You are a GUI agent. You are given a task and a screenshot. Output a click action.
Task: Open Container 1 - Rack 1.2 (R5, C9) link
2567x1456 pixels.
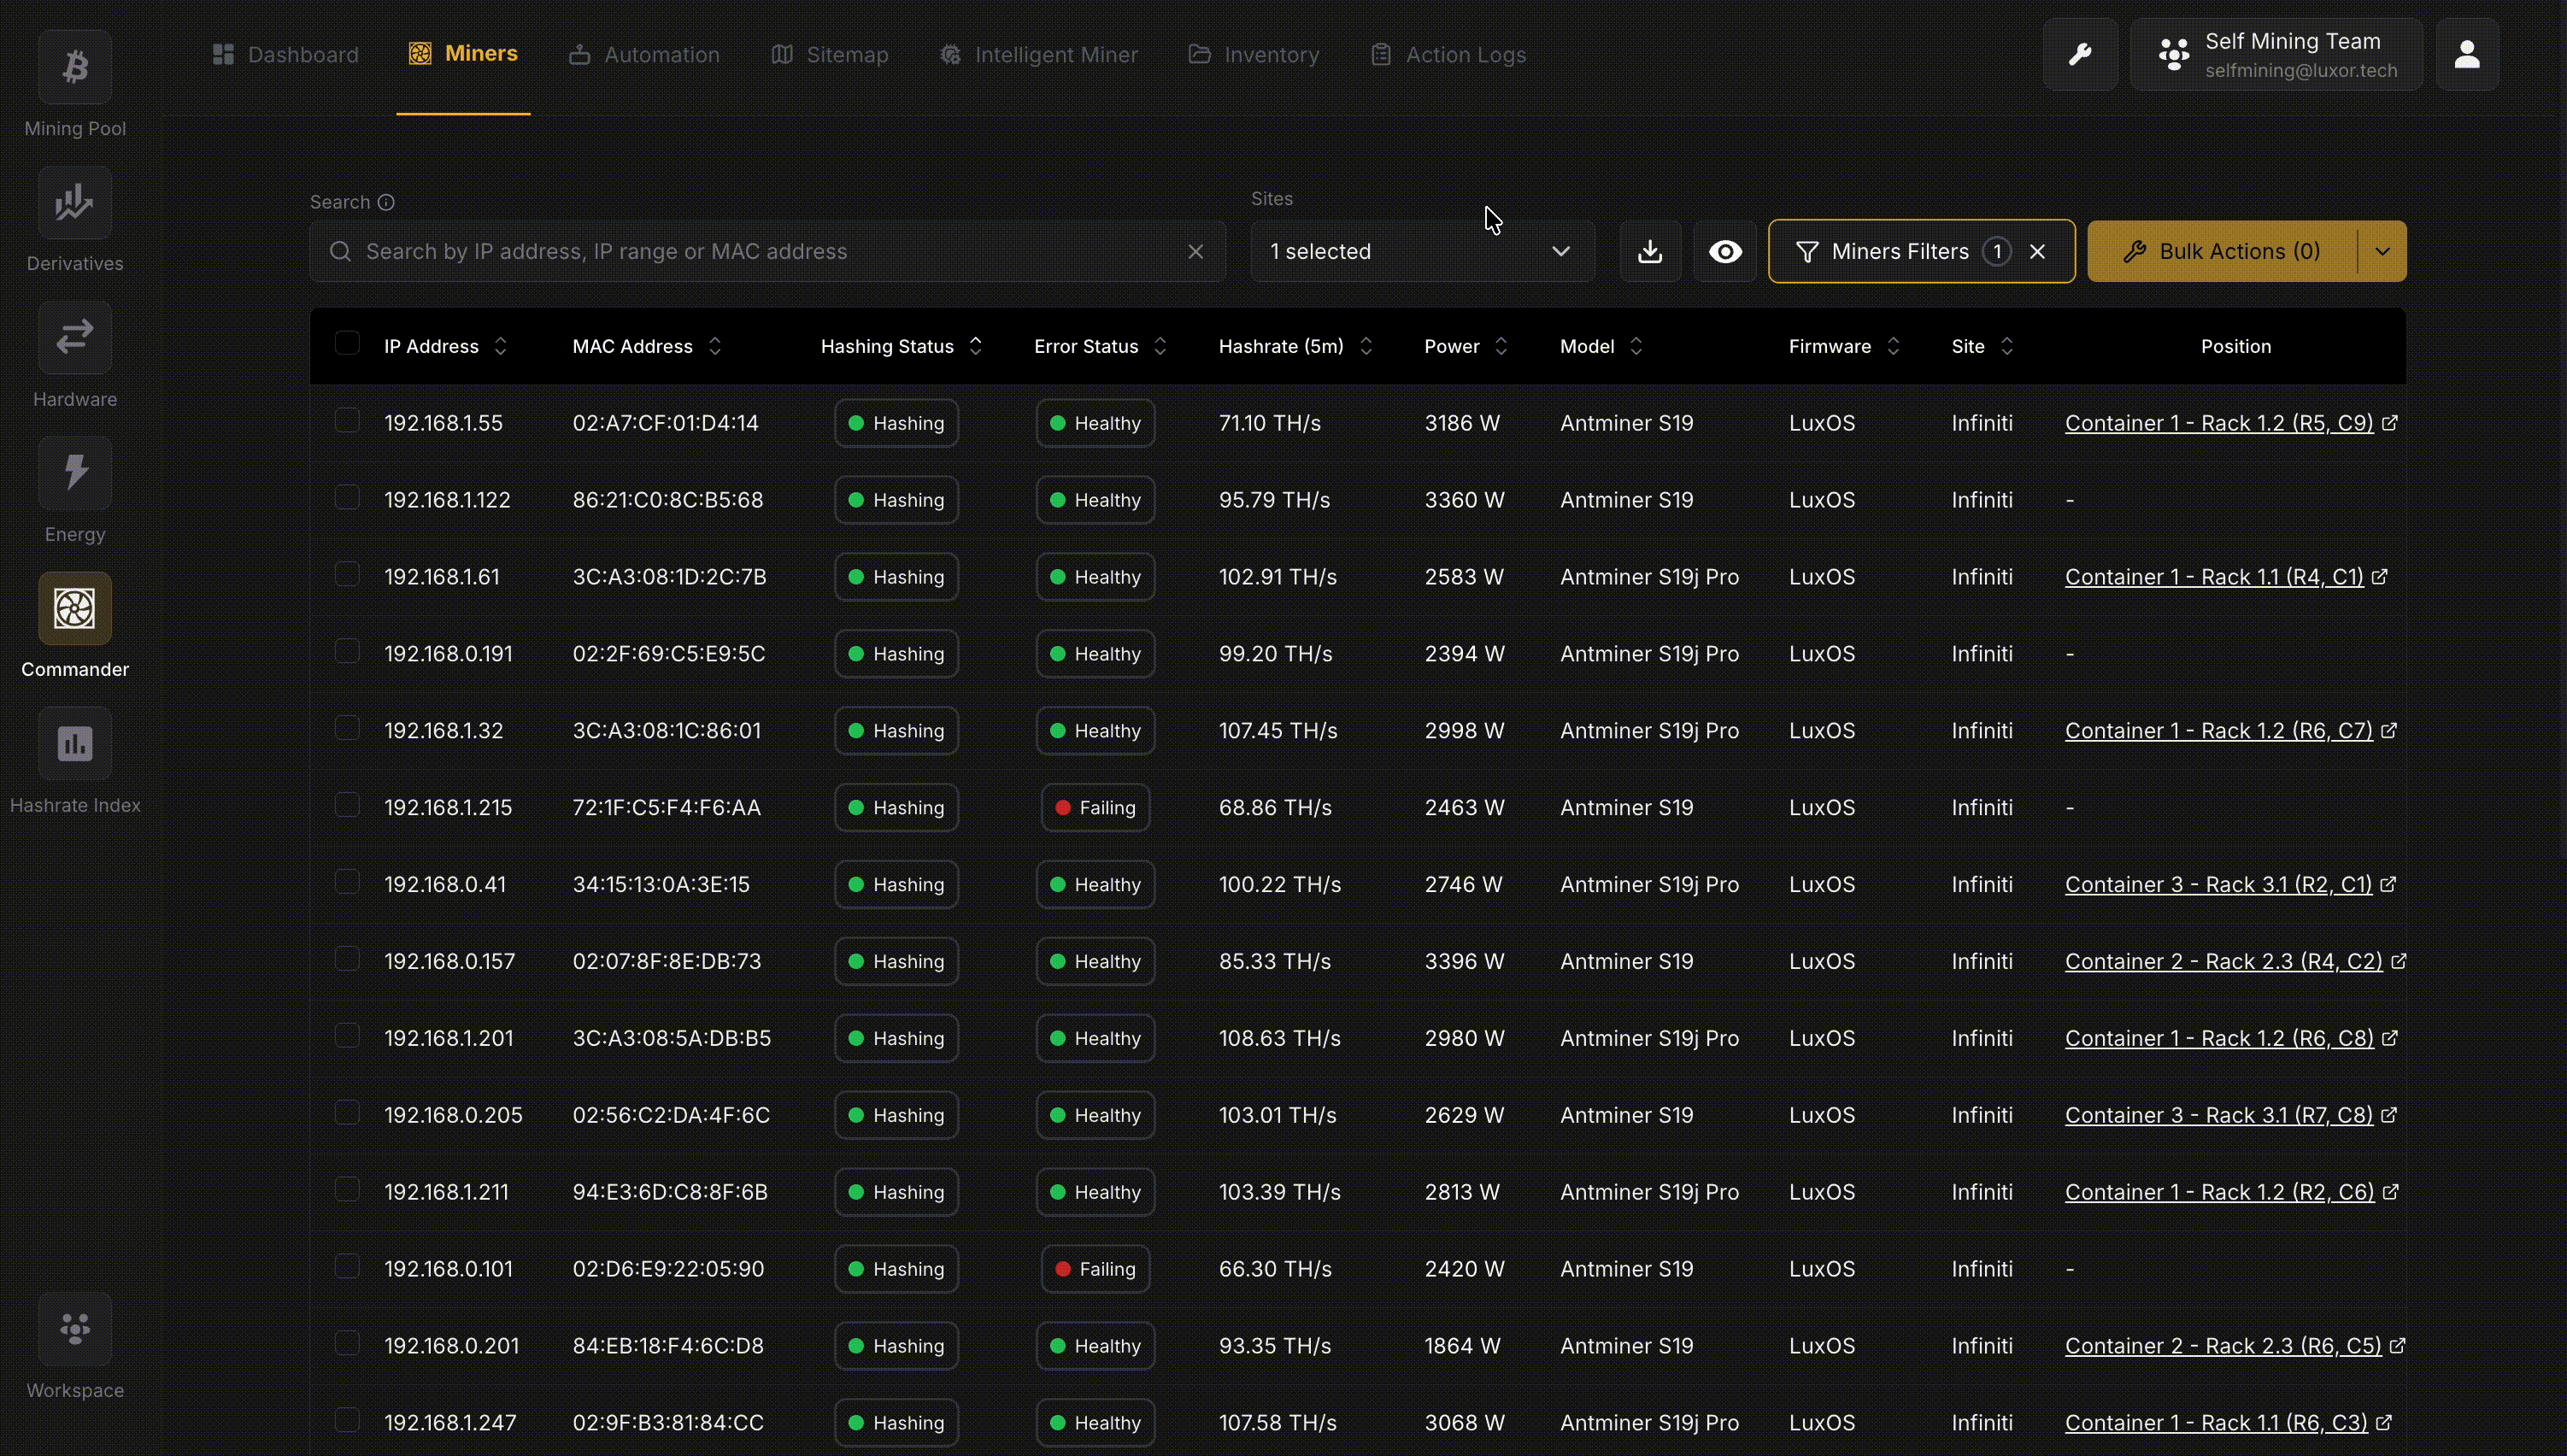pyautogui.click(x=2220, y=423)
